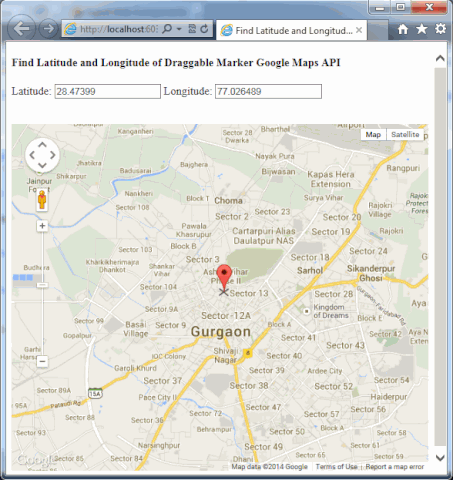
Task: Click the Street View pegman icon
Action: pyautogui.click(x=42, y=200)
